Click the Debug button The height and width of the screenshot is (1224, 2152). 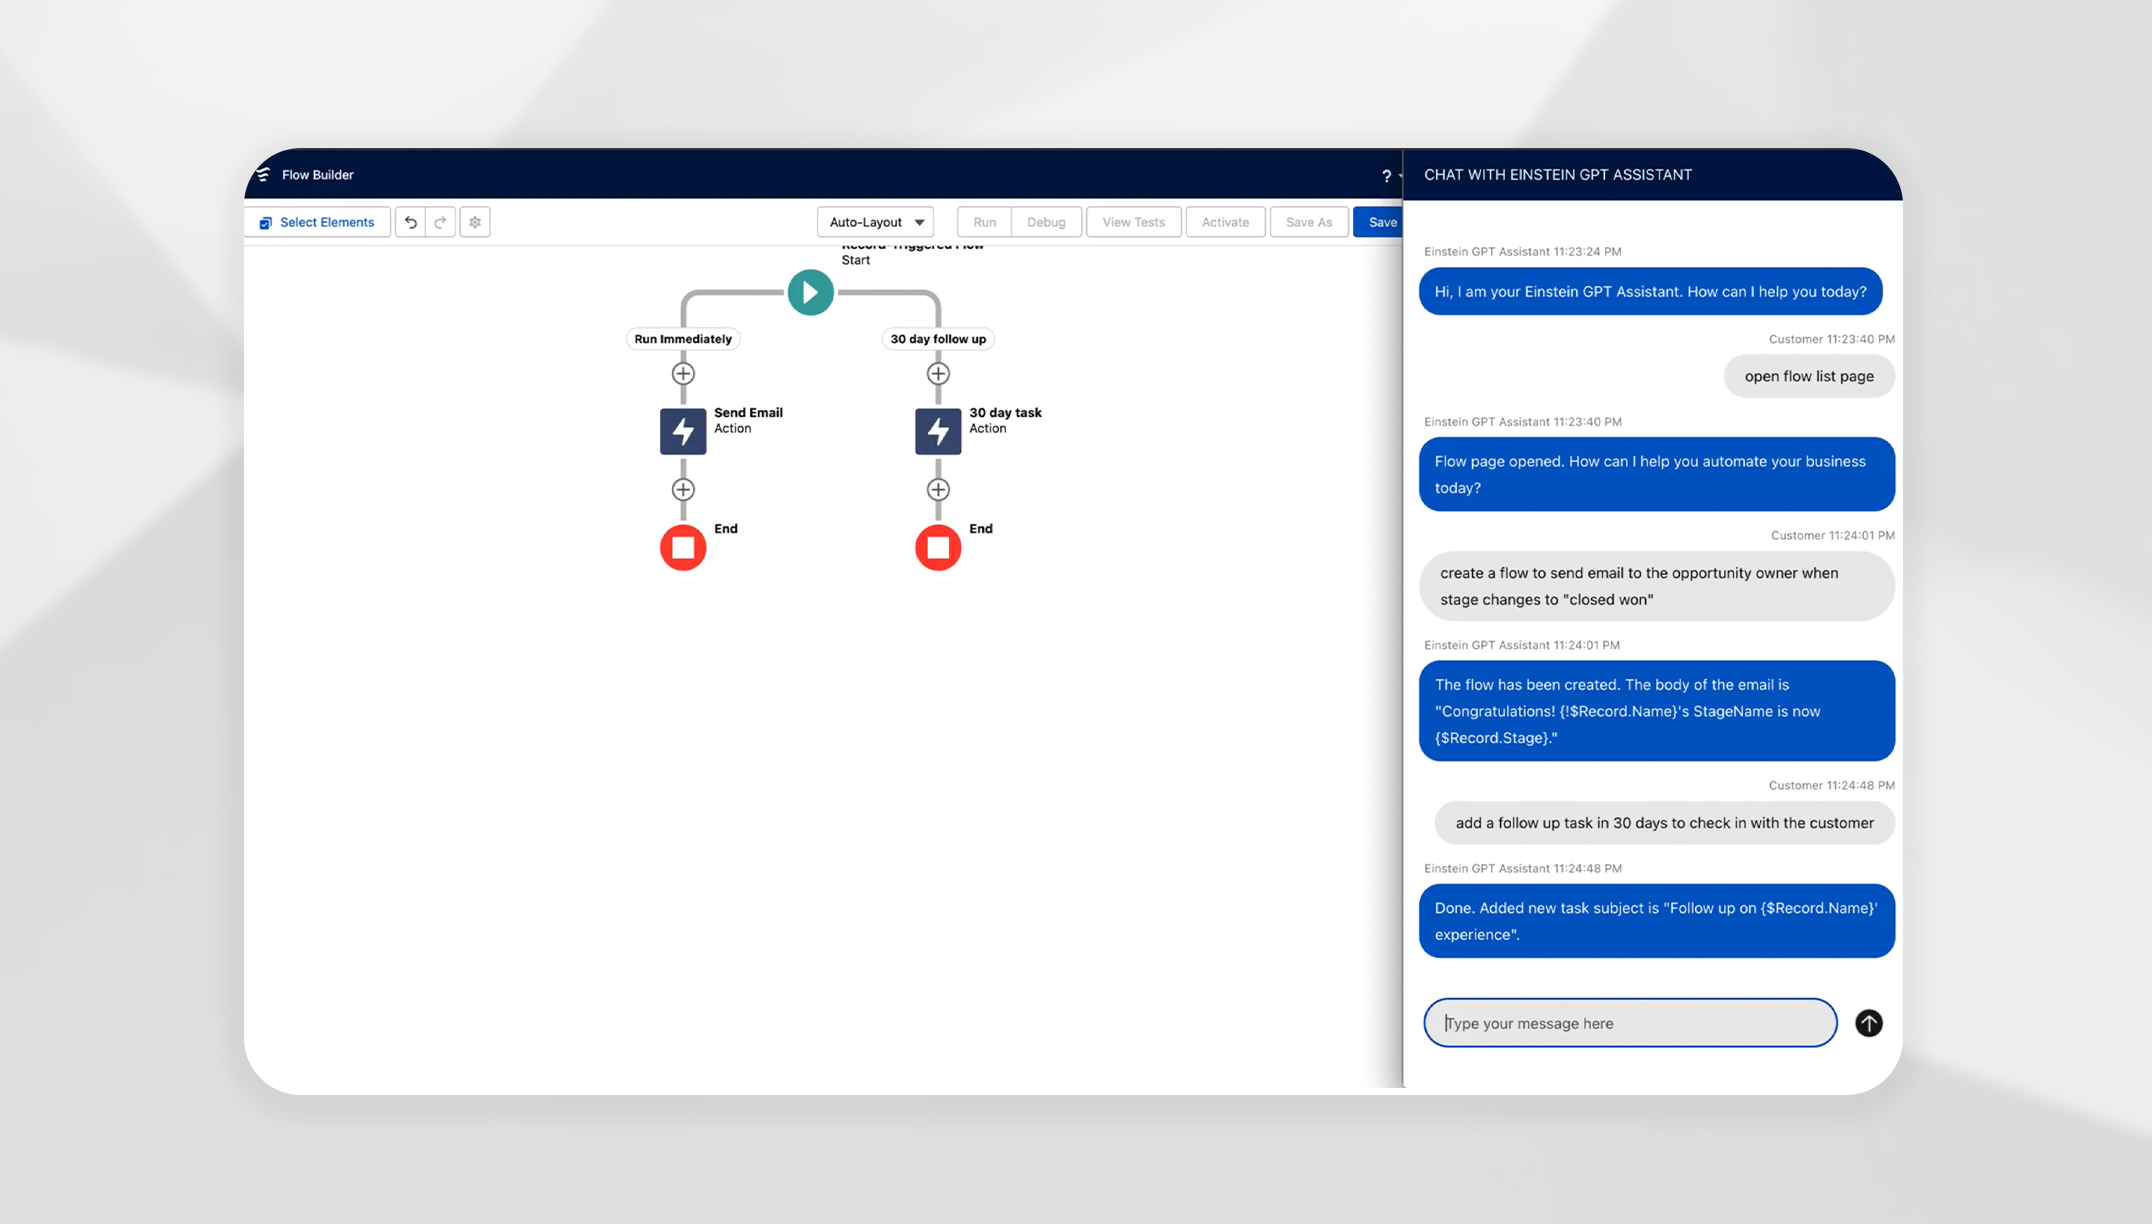pos(1046,222)
